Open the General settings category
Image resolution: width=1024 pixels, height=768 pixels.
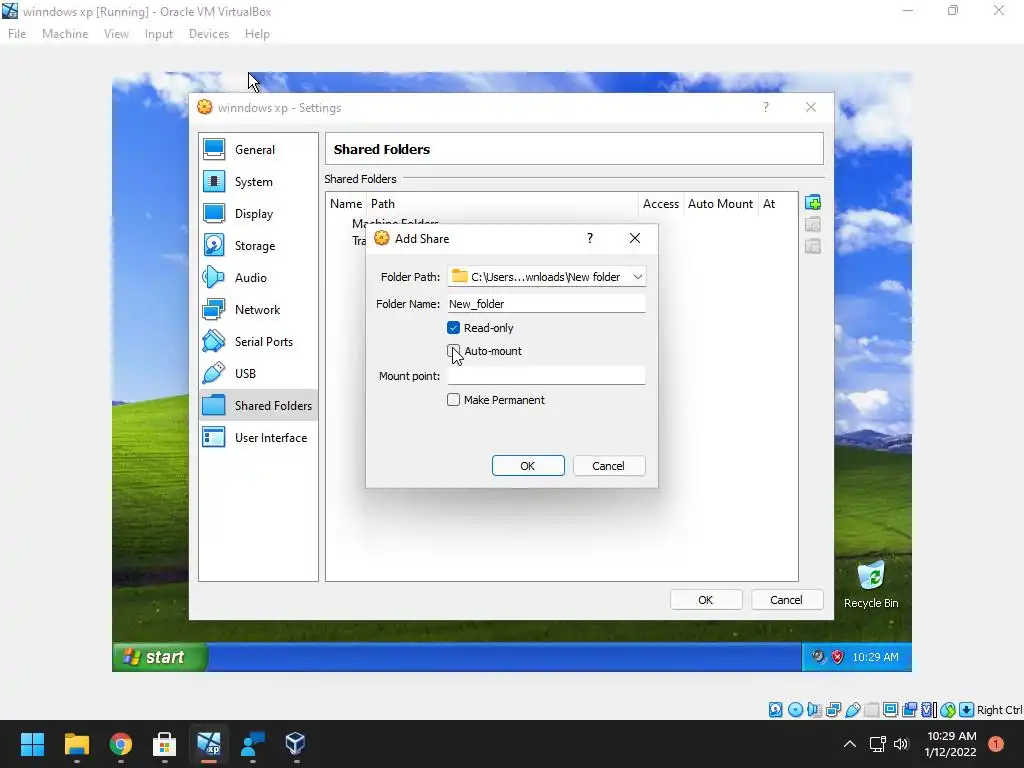click(x=258, y=150)
